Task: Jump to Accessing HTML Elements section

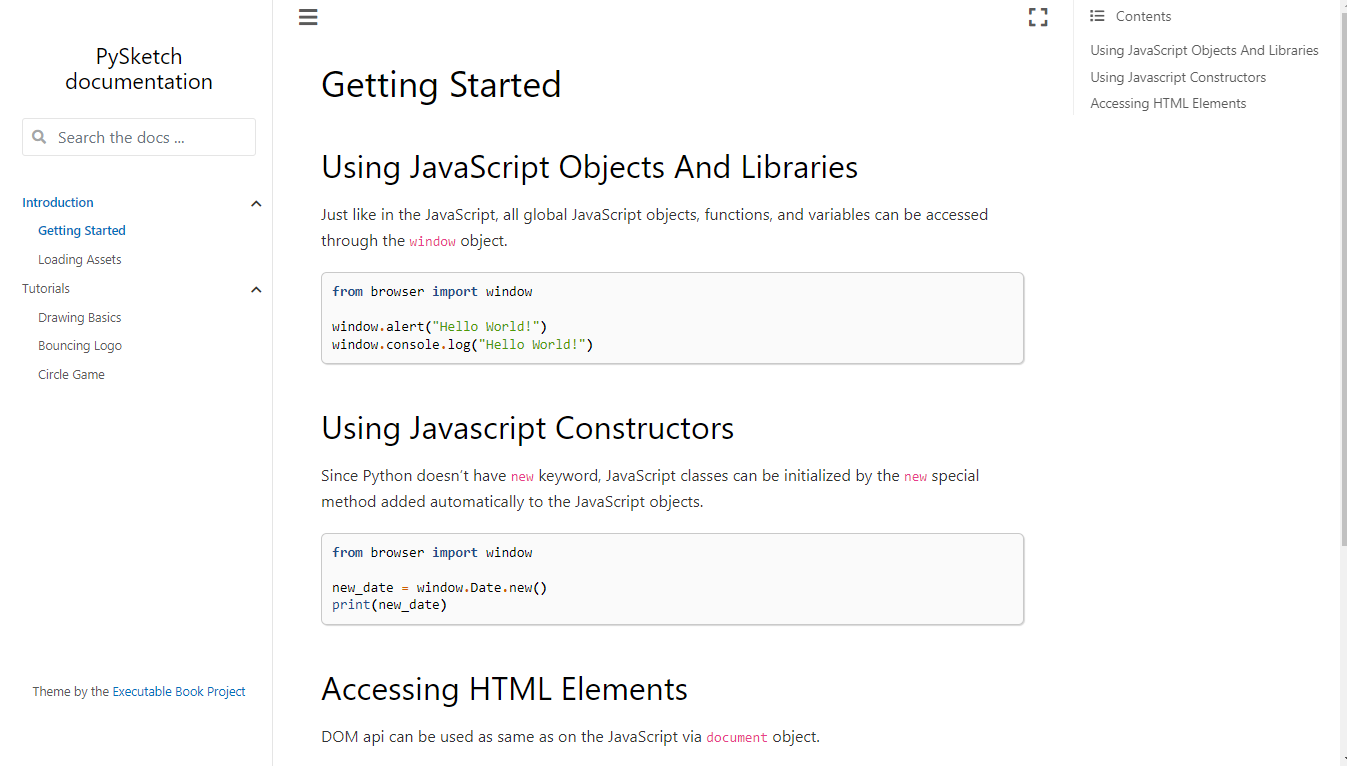Action: (x=1168, y=103)
